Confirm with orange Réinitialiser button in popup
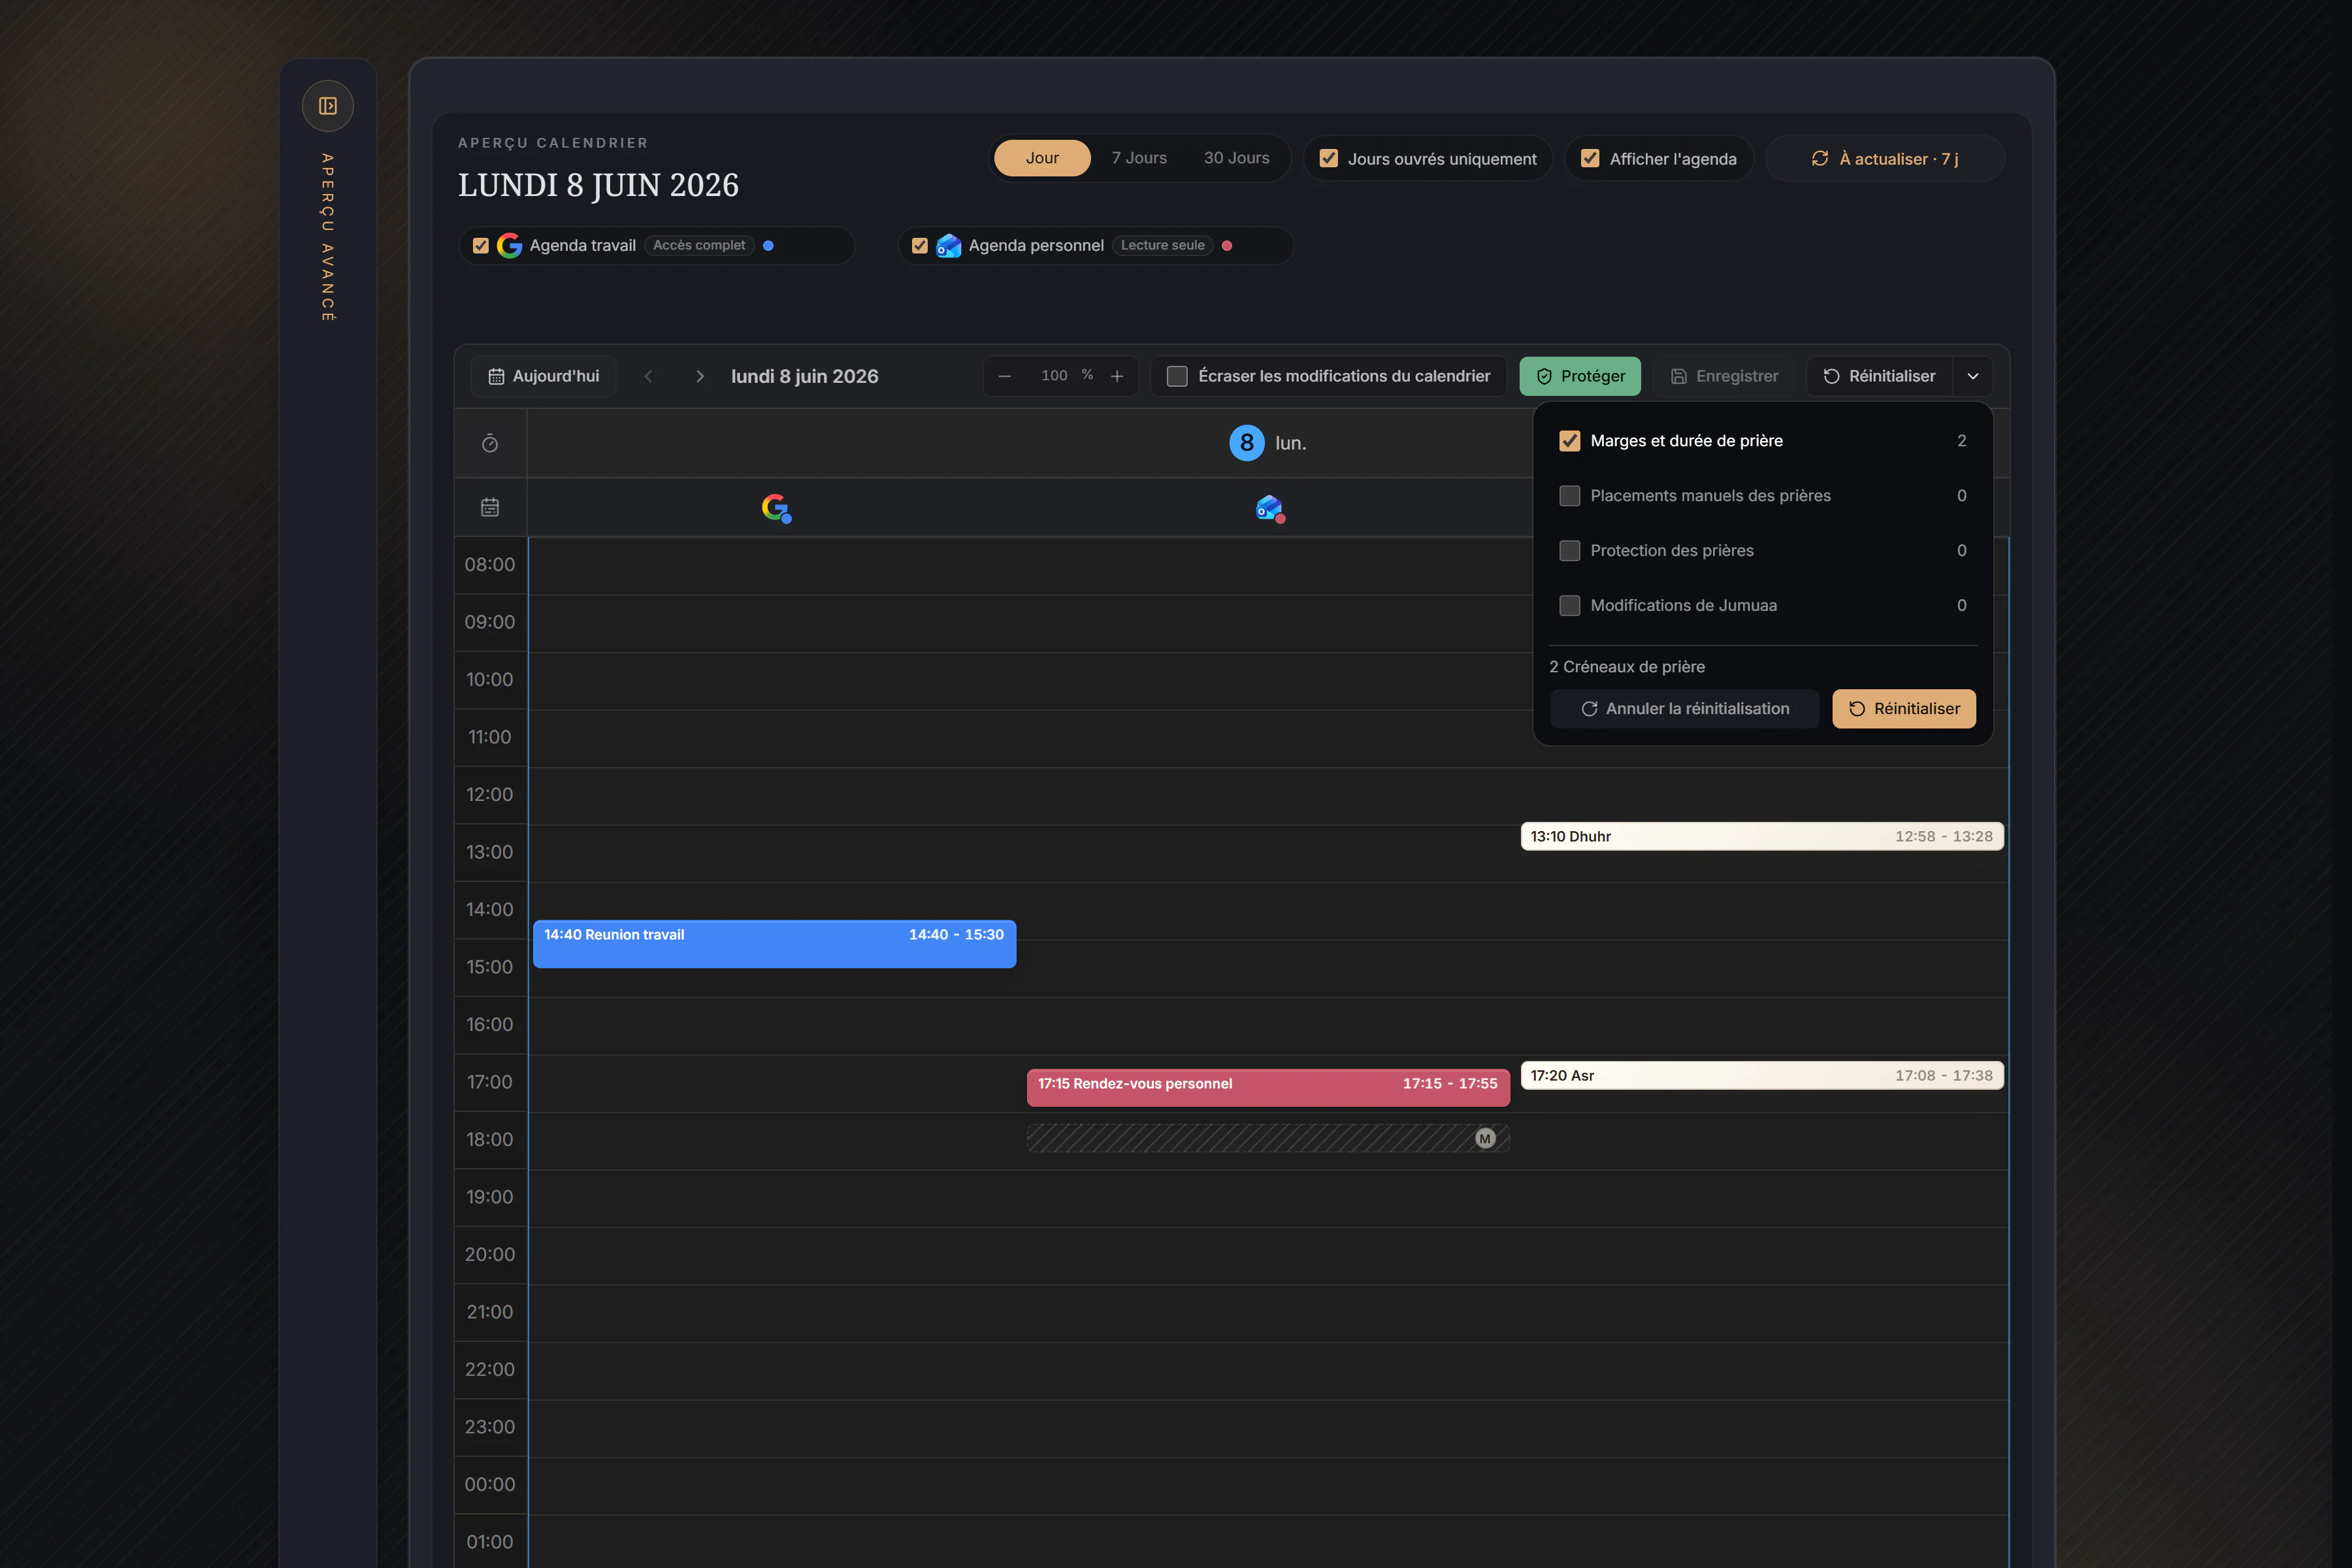Screen dimensions: 2352x1568 tap(1904, 709)
